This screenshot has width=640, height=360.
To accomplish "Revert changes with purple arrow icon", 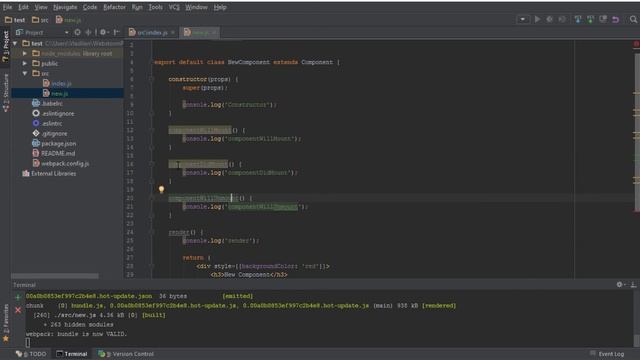I will (x=616, y=19).
